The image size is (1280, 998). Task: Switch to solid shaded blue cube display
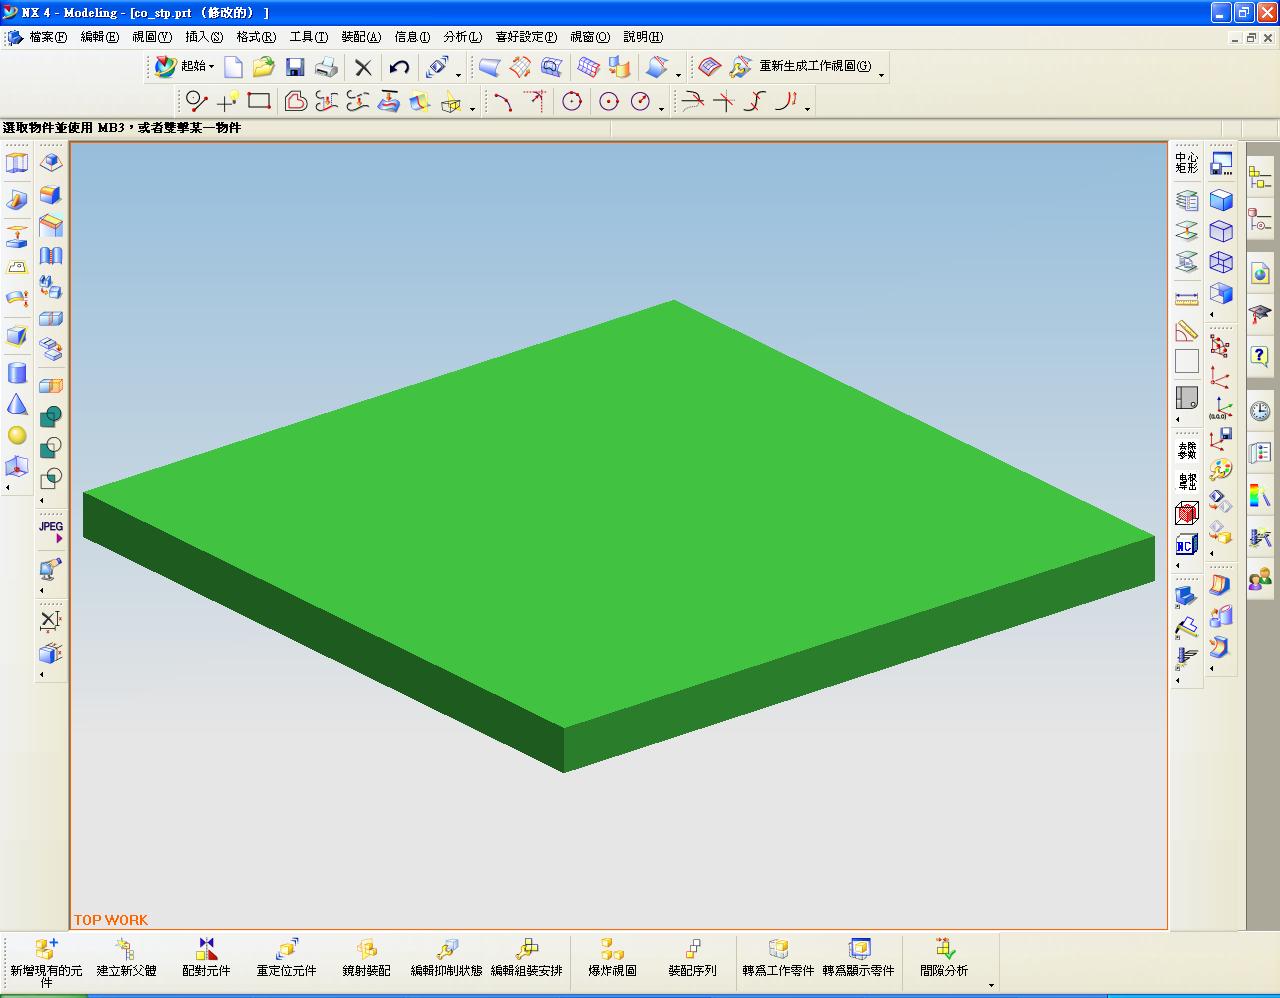coord(1221,200)
